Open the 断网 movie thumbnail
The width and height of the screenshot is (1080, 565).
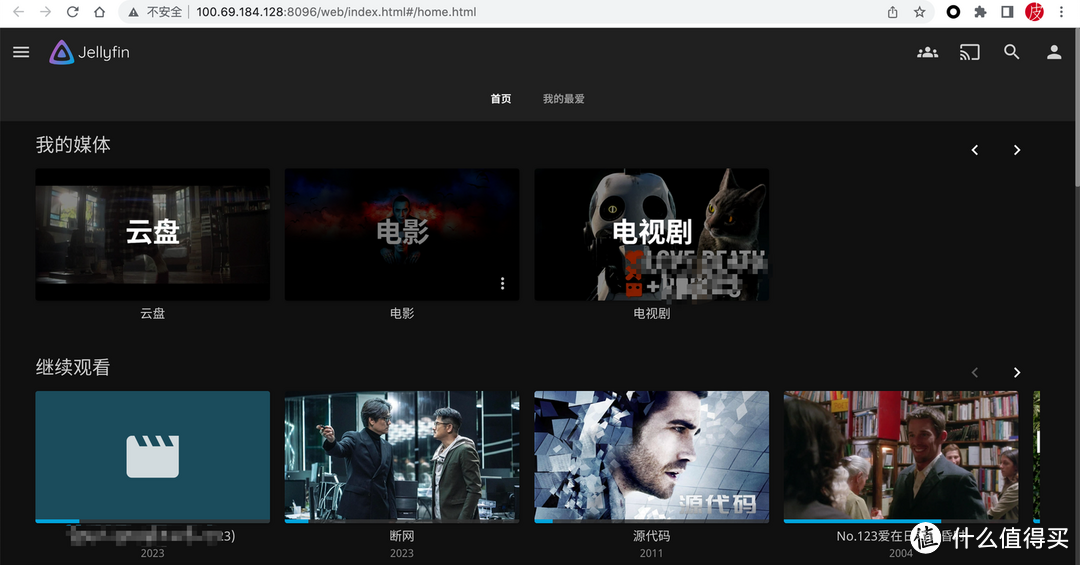coord(402,456)
